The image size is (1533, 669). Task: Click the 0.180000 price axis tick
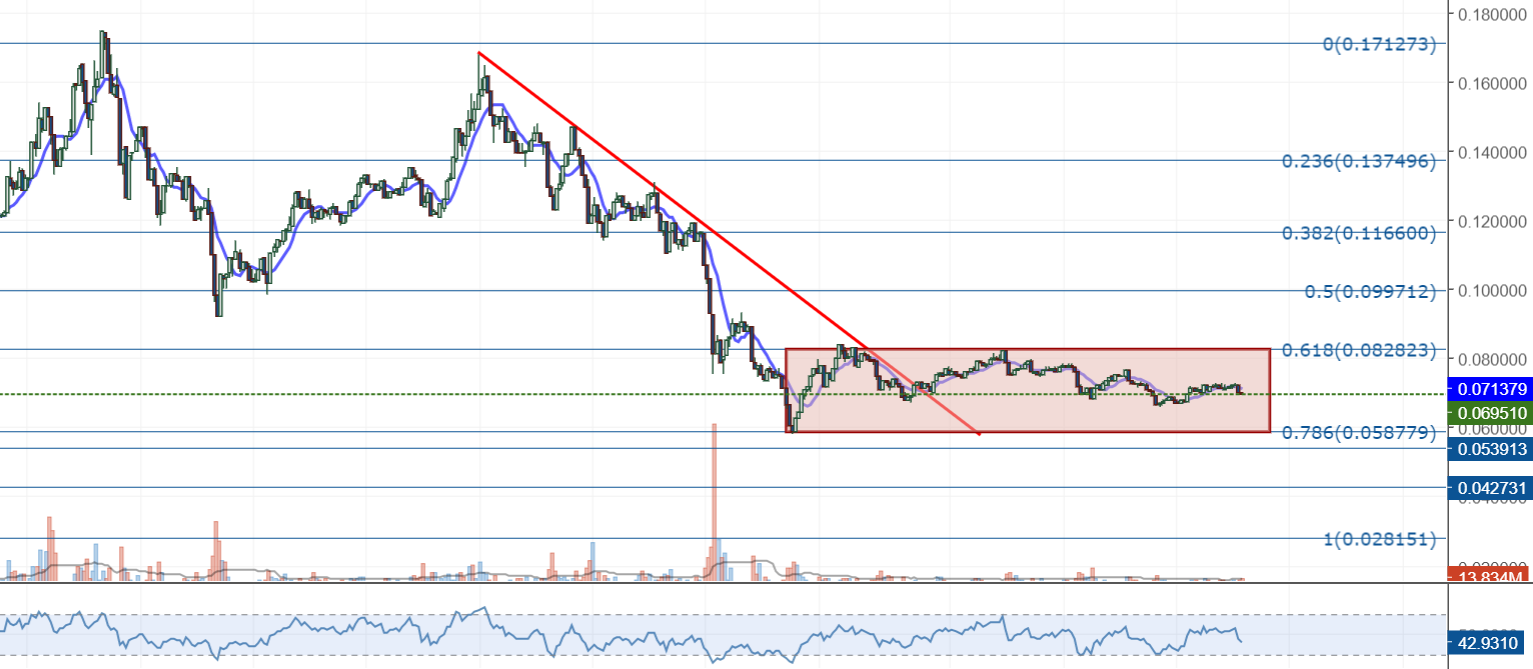(x=1496, y=14)
